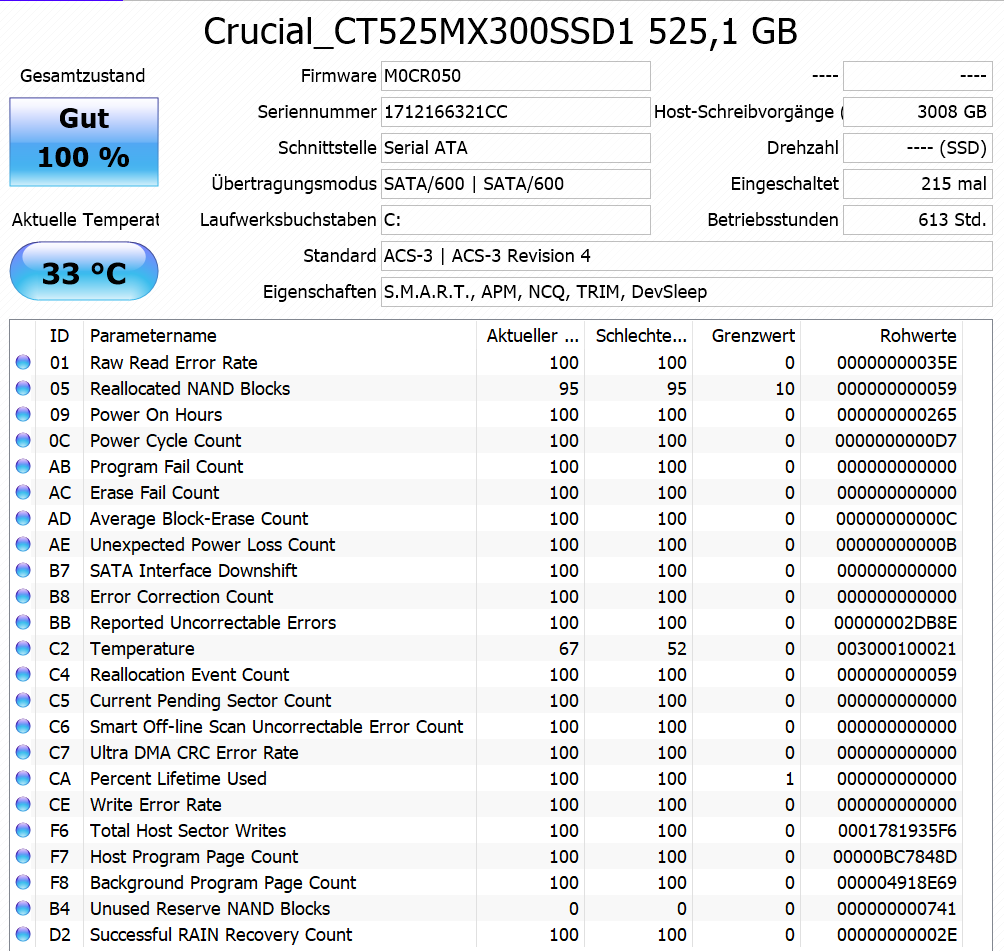Select the ID cell 'CA'

point(60,779)
